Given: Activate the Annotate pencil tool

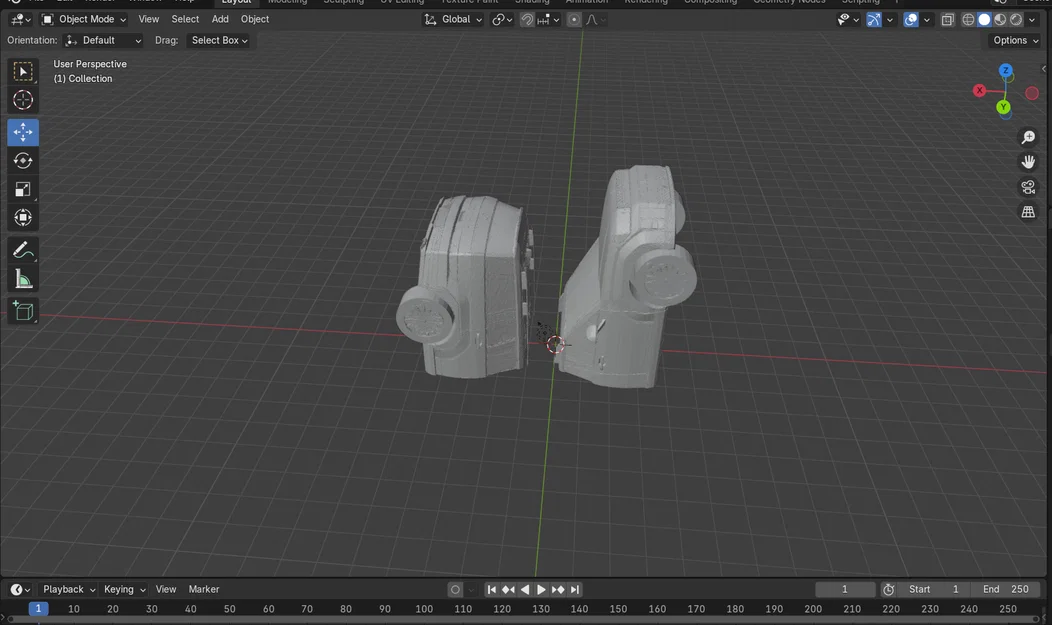Looking at the screenshot, I should [23, 250].
